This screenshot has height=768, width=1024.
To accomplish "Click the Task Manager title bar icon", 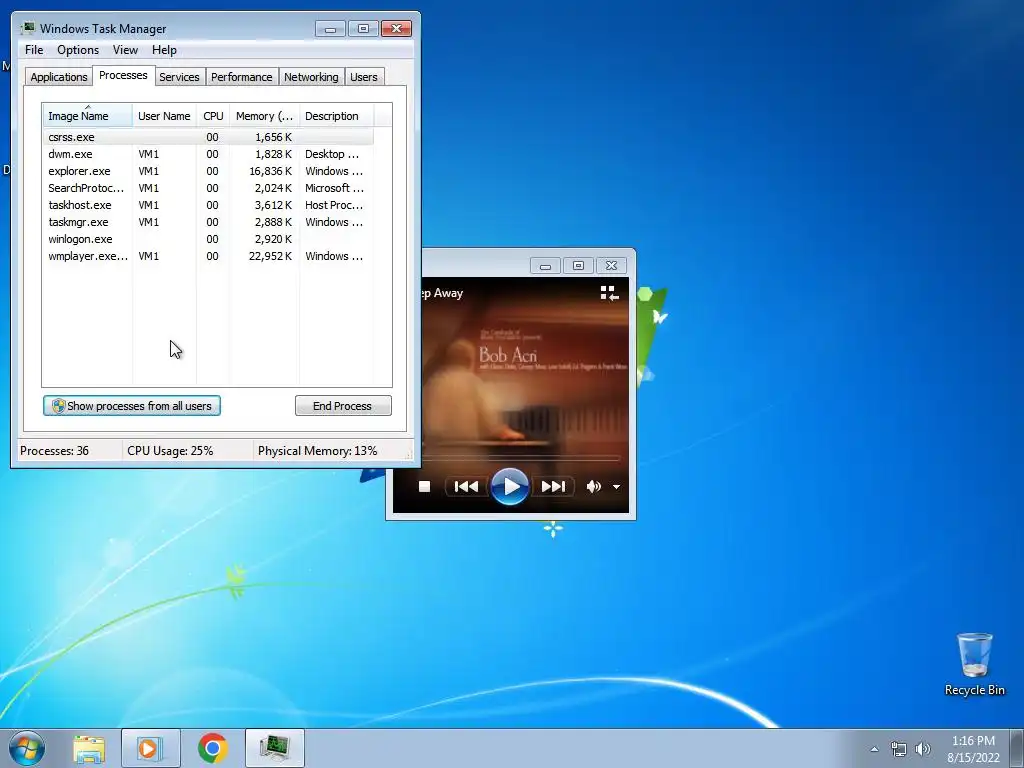I will 27,28.
